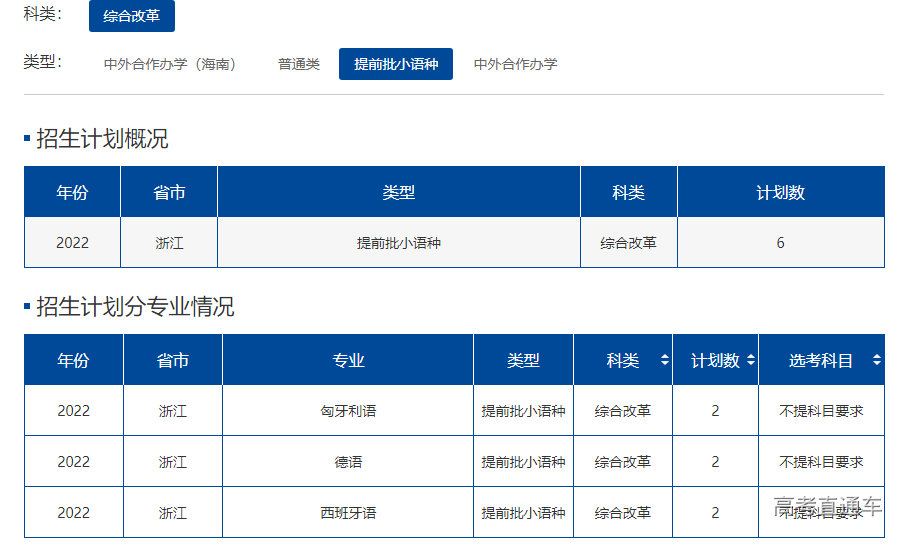Click the 类型 header in the majors table
Screen dimensions: 911x546
[523, 360]
